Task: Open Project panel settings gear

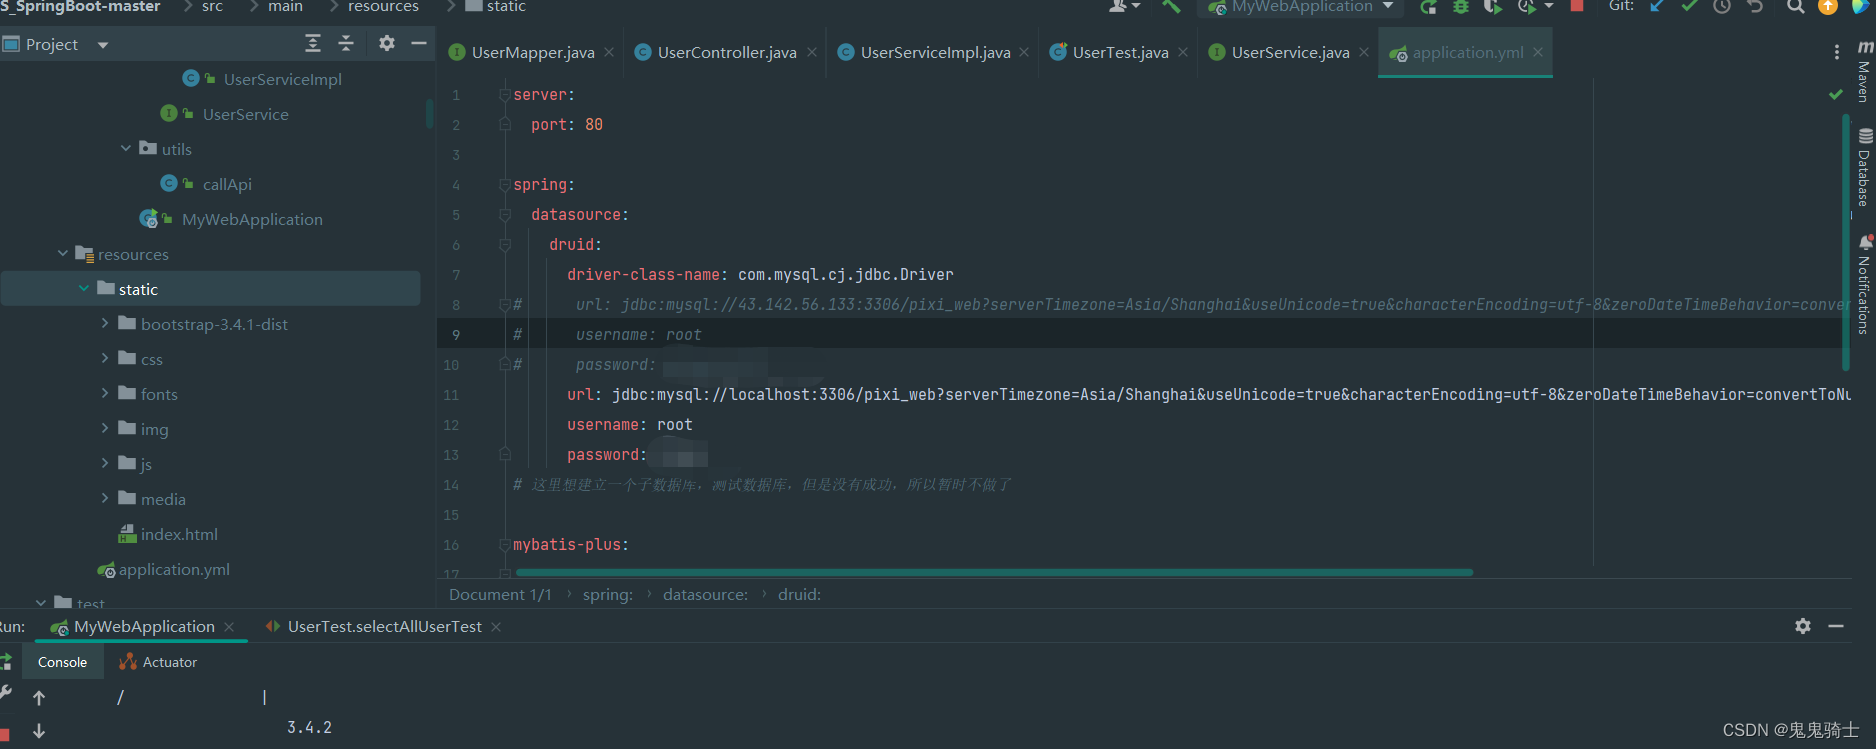Action: [x=387, y=43]
